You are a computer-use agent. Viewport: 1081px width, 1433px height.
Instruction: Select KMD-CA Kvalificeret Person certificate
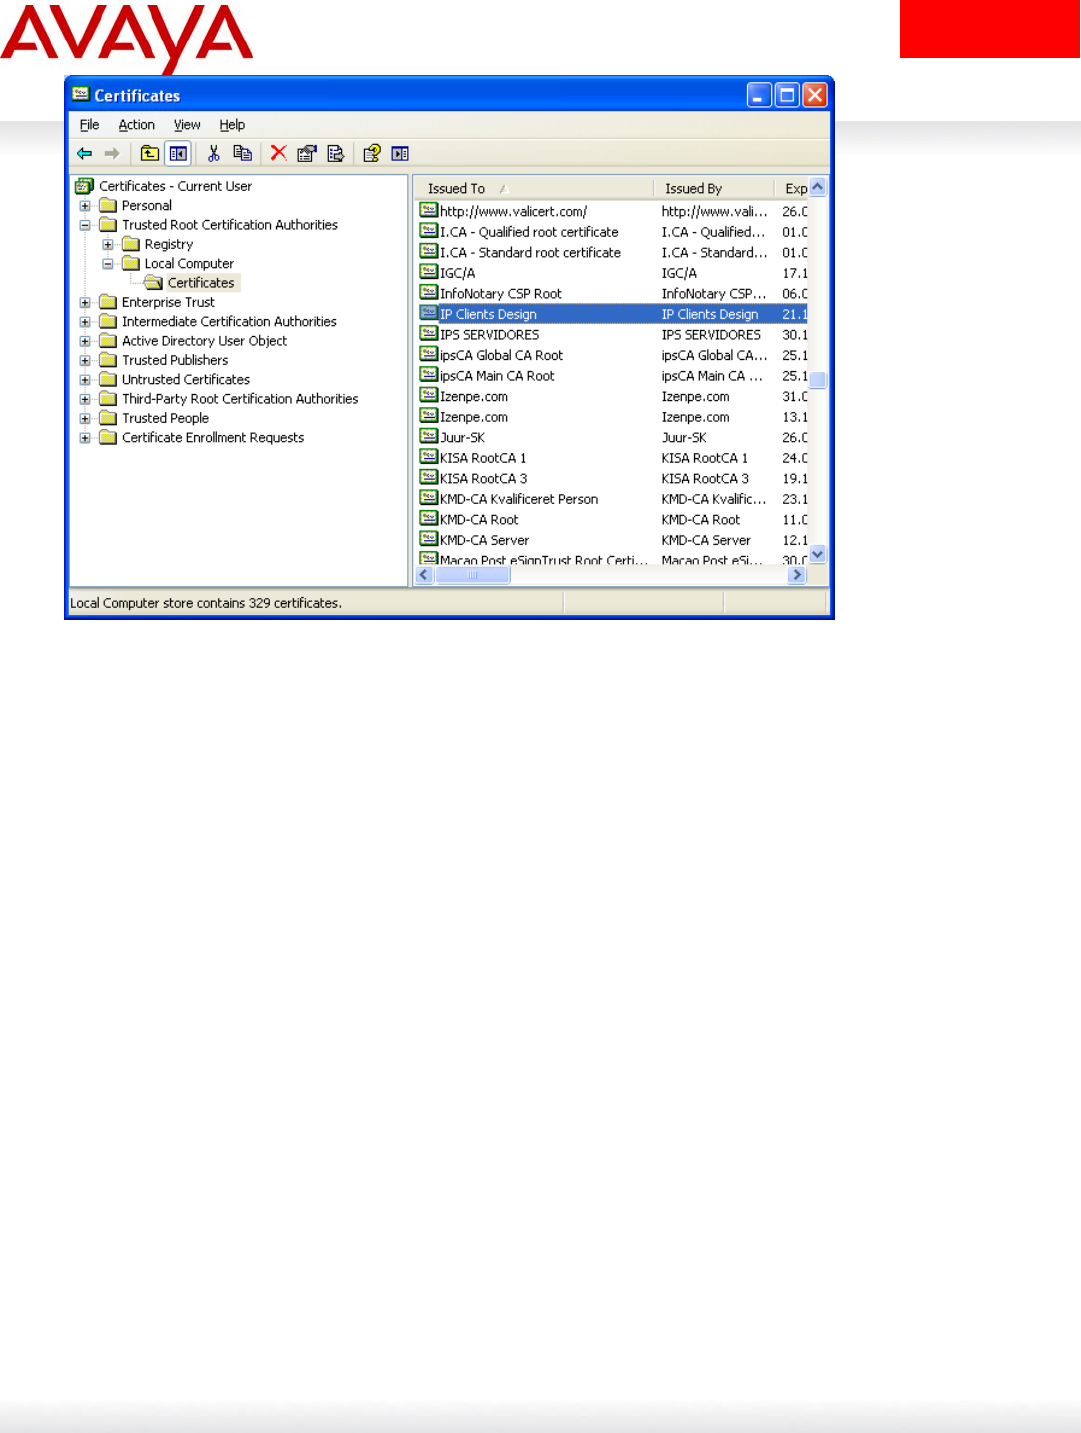[x=612, y=499]
